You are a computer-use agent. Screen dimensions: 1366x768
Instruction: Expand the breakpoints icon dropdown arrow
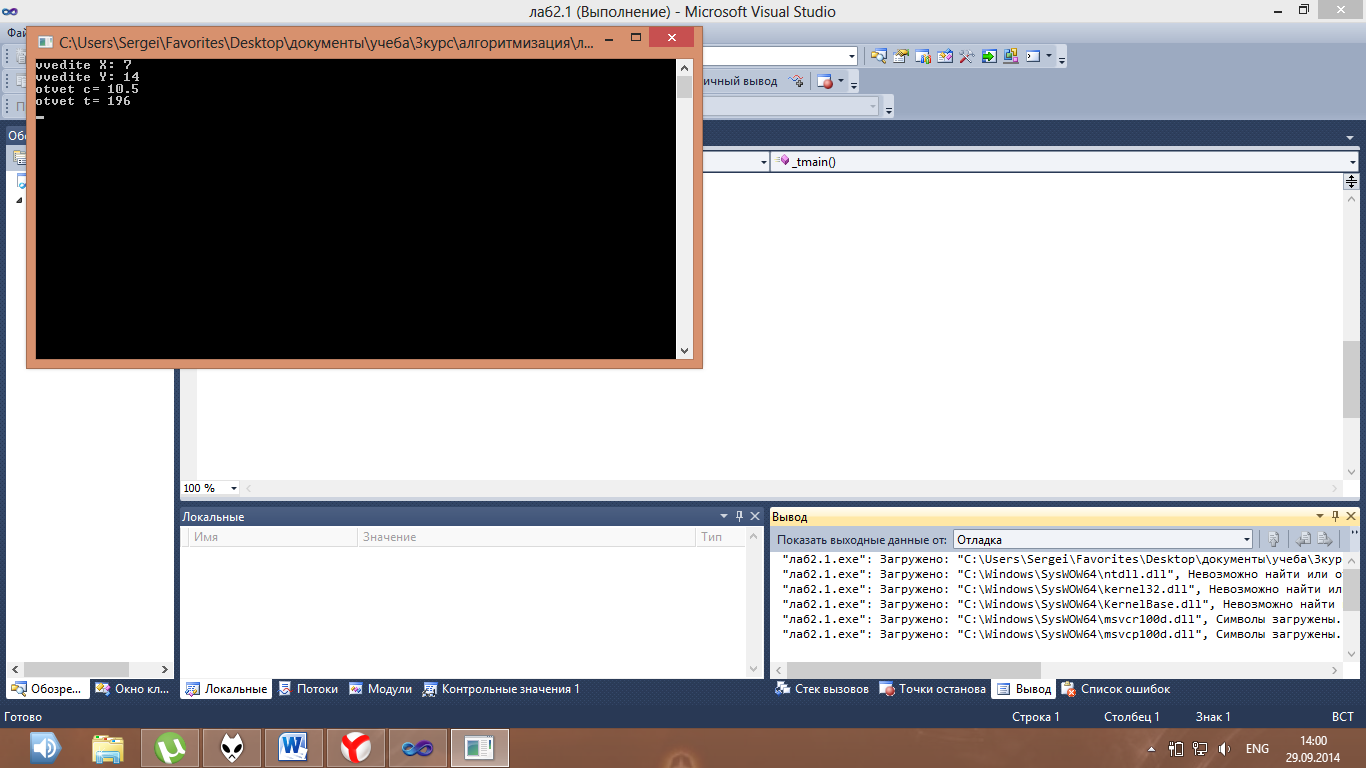tap(841, 81)
